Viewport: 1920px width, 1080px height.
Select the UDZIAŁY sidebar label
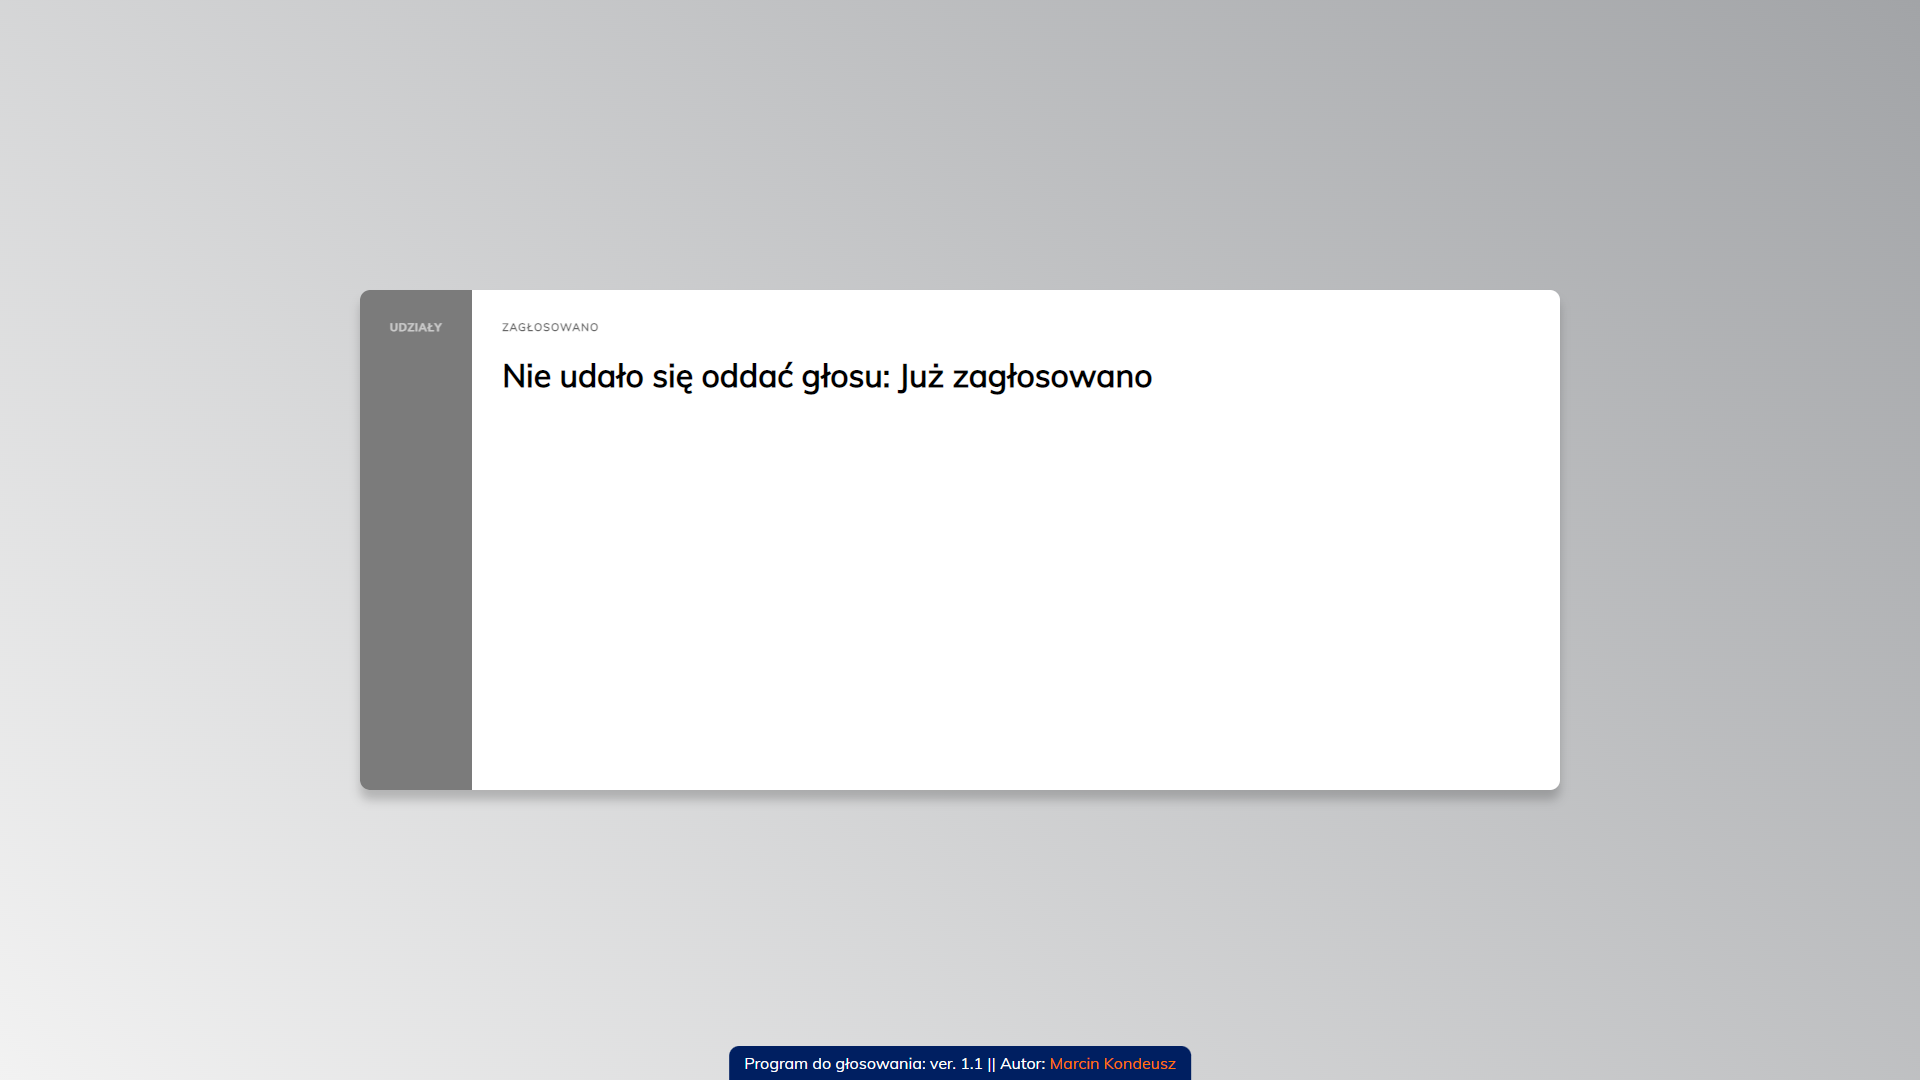(x=415, y=328)
